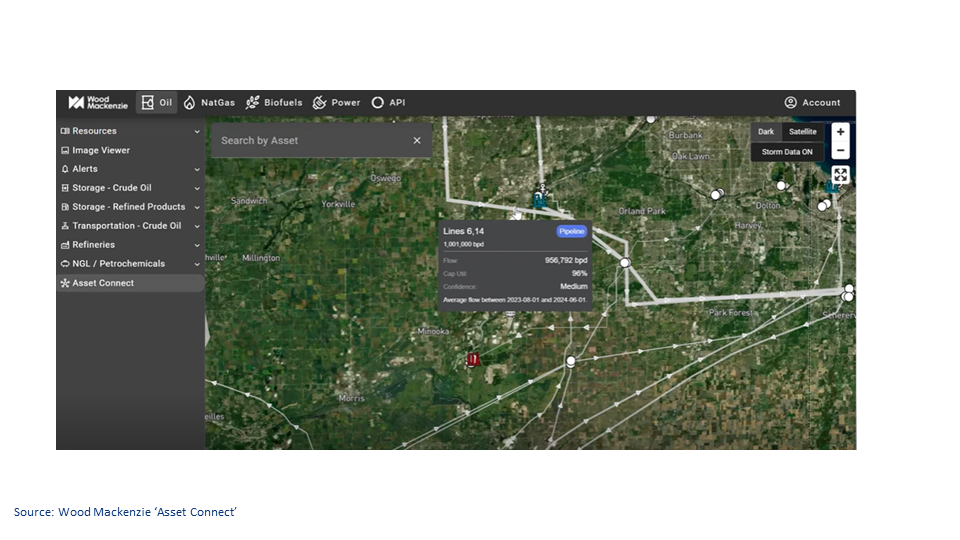Expand the Refineries menu chevron
This screenshot has width=960, height=540.
(x=197, y=245)
